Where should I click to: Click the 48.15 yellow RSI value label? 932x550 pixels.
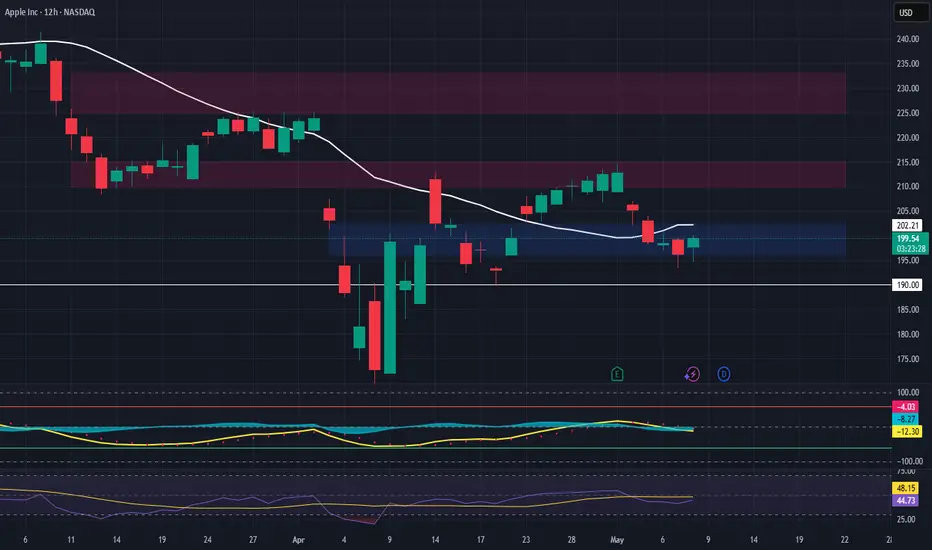[906, 488]
